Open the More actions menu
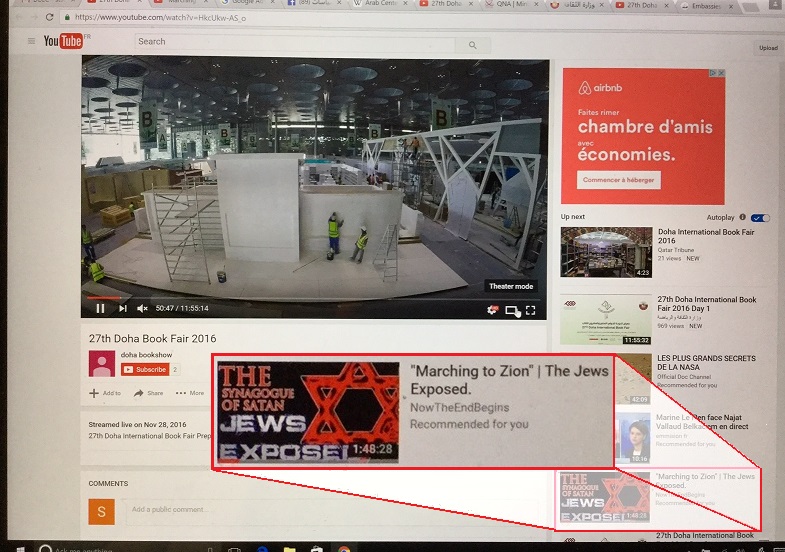The width and height of the screenshot is (785, 552). click(190, 393)
